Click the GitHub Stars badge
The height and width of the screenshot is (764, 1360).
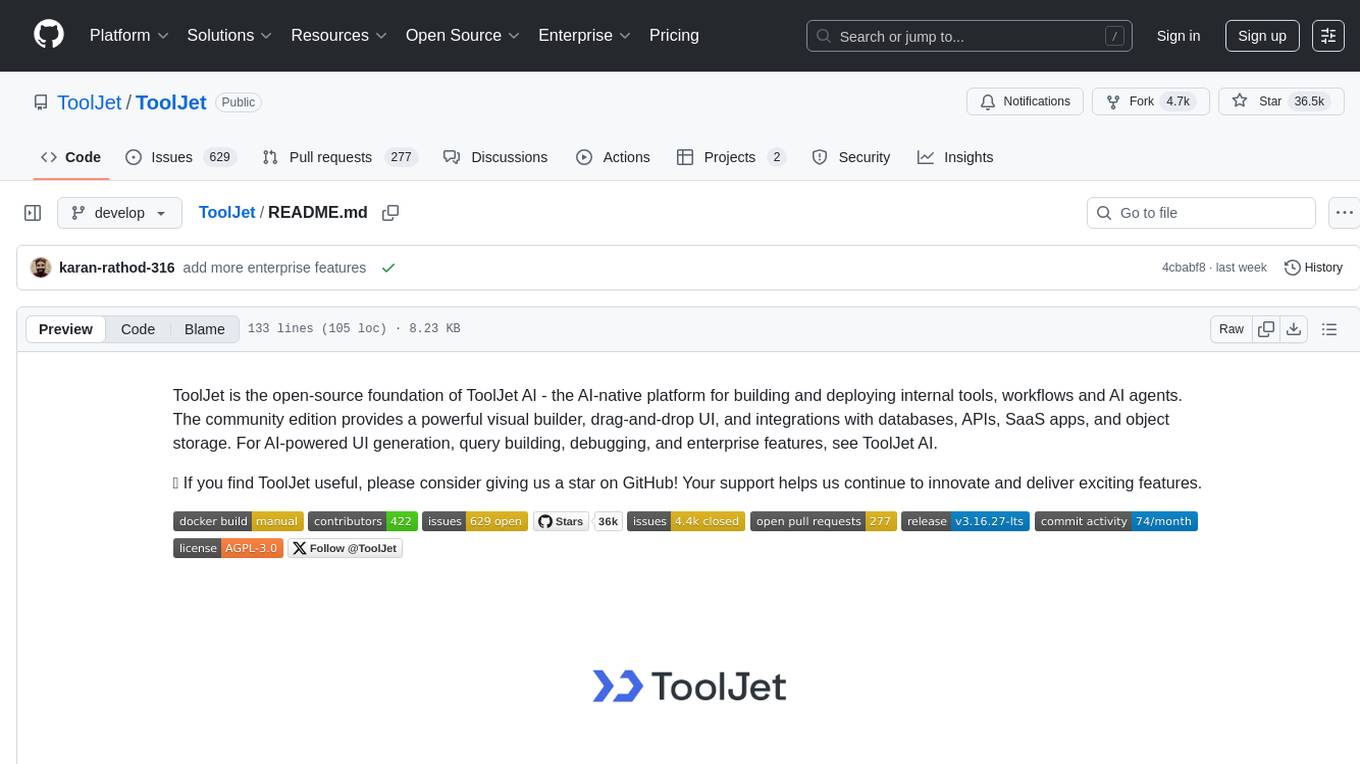tap(561, 521)
